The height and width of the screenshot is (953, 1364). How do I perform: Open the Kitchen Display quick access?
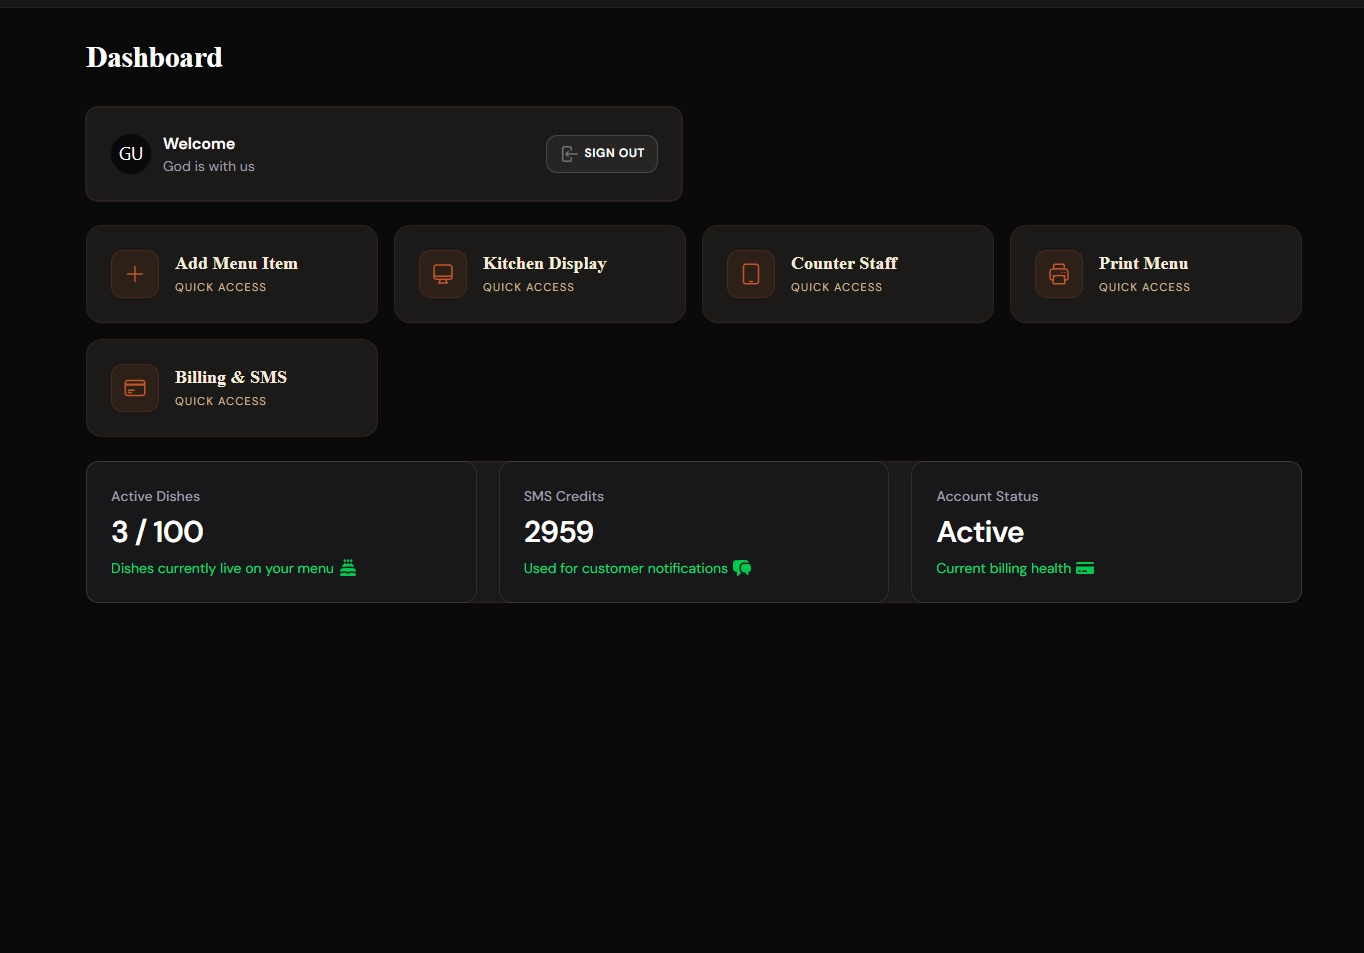point(540,274)
